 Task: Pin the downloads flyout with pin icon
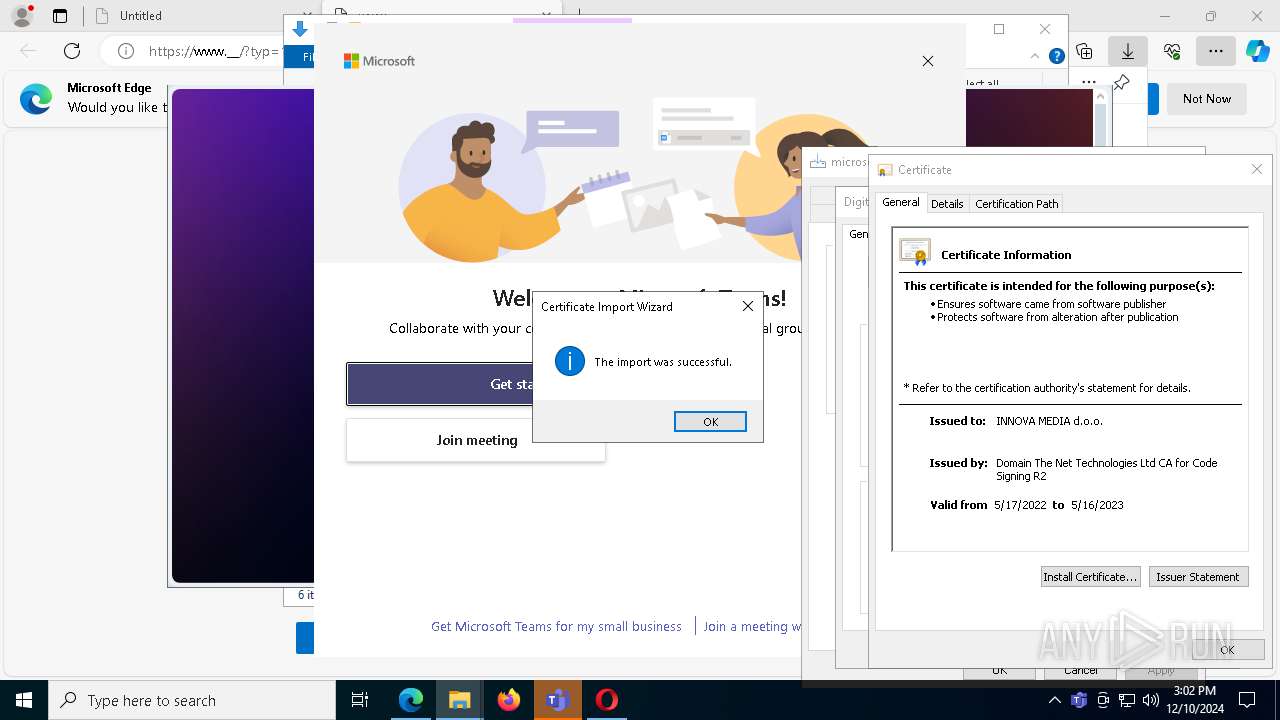(x=1121, y=83)
